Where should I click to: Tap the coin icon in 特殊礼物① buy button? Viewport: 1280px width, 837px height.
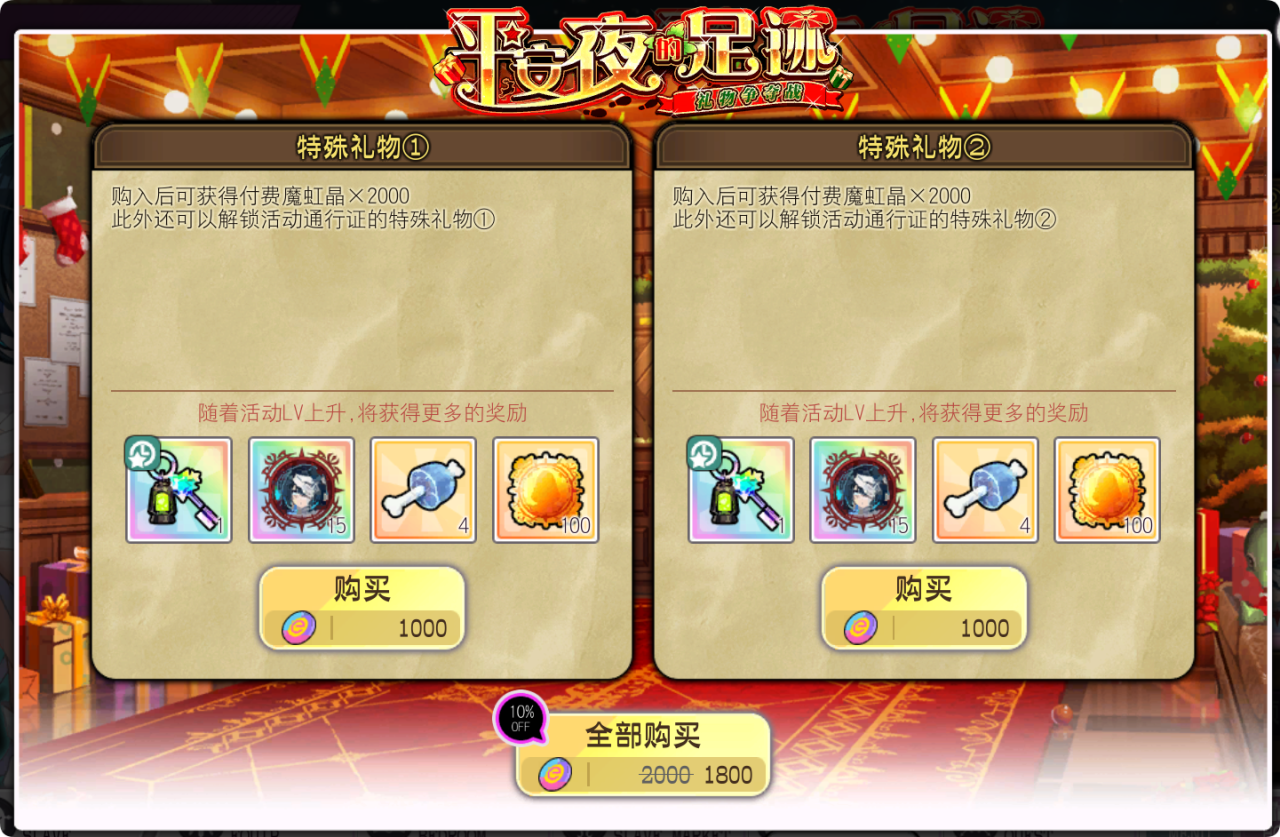[299, 628]
